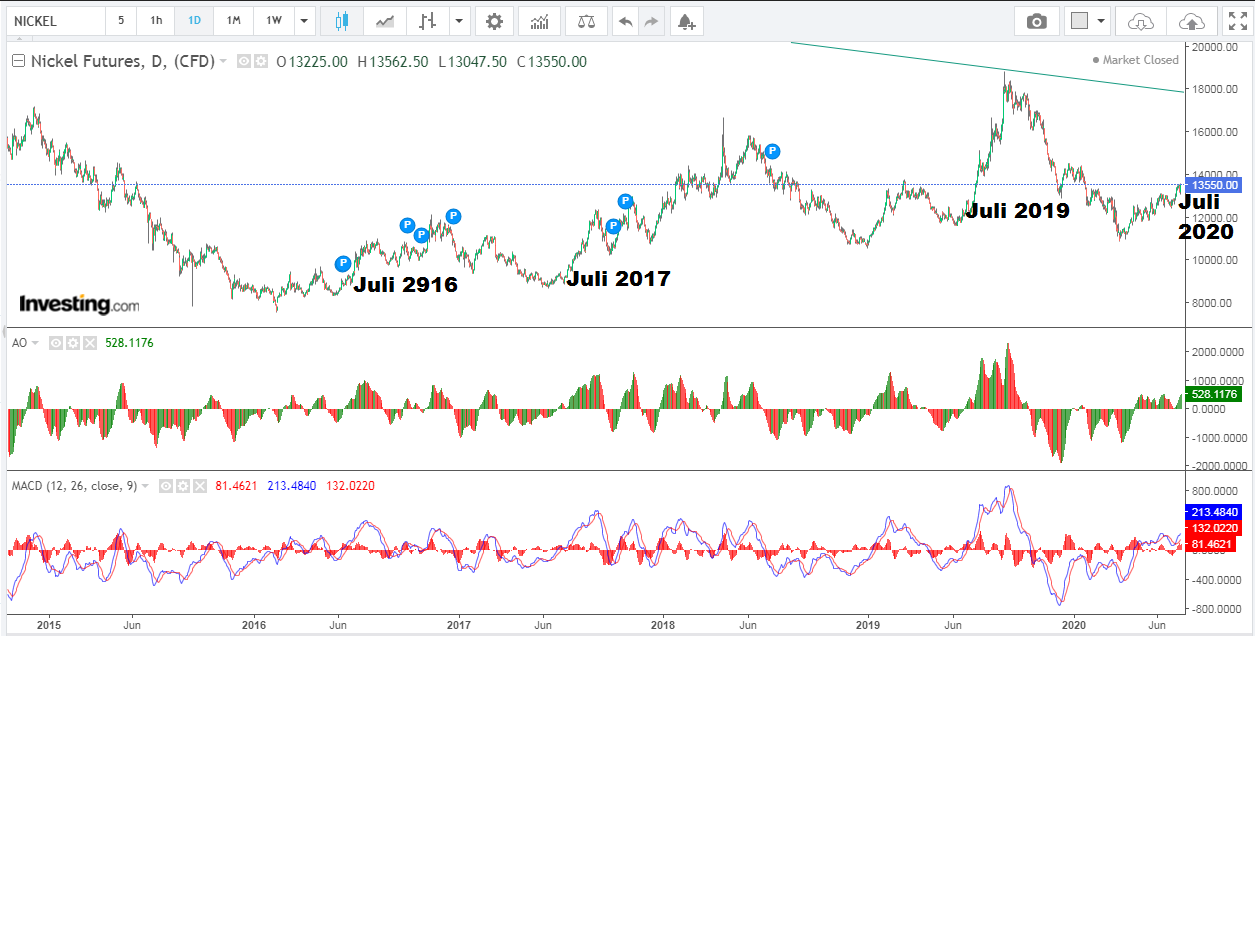Click the Compare scales icon
This screenshot has width=1255, height=939.
(585, 21)
